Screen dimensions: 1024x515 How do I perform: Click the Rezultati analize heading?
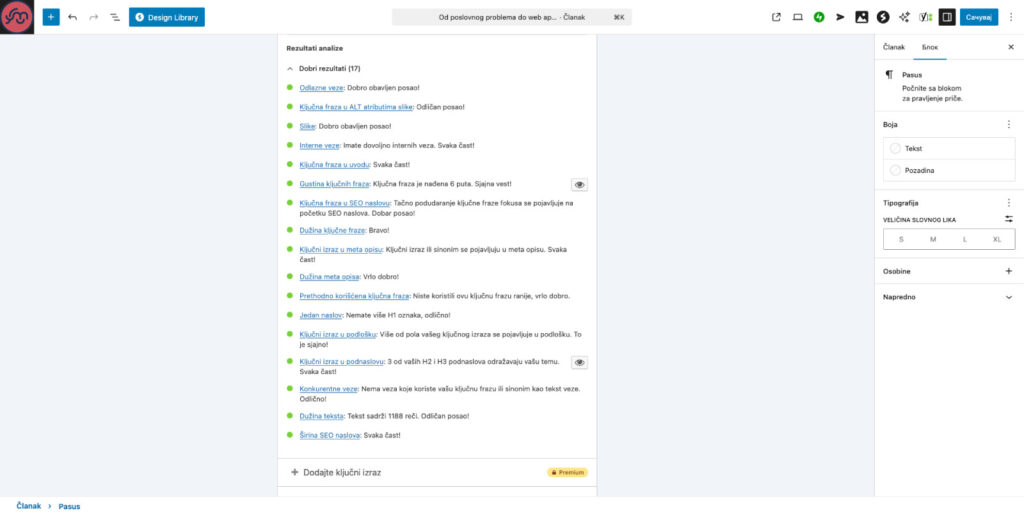click(x=315, y=48)
